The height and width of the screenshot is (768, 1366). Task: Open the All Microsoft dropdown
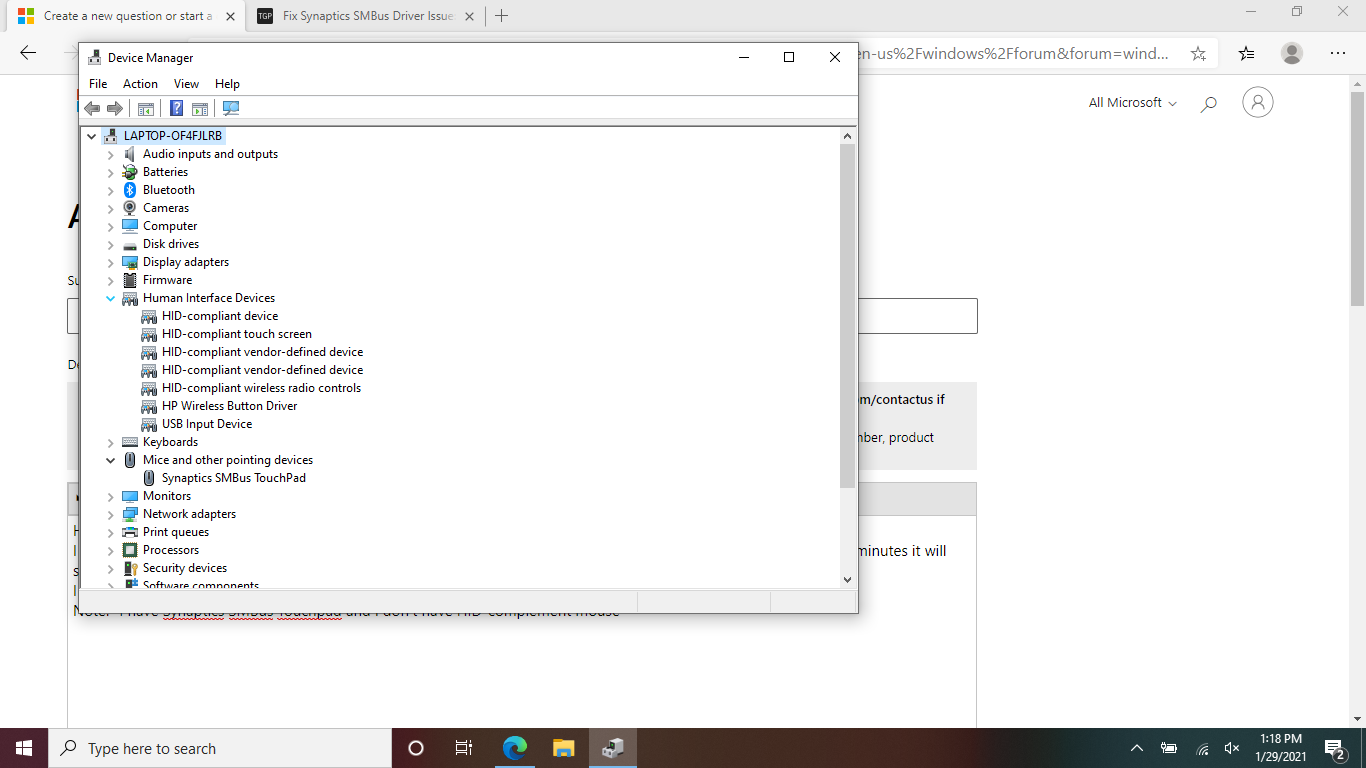[x=1132, y=103]
